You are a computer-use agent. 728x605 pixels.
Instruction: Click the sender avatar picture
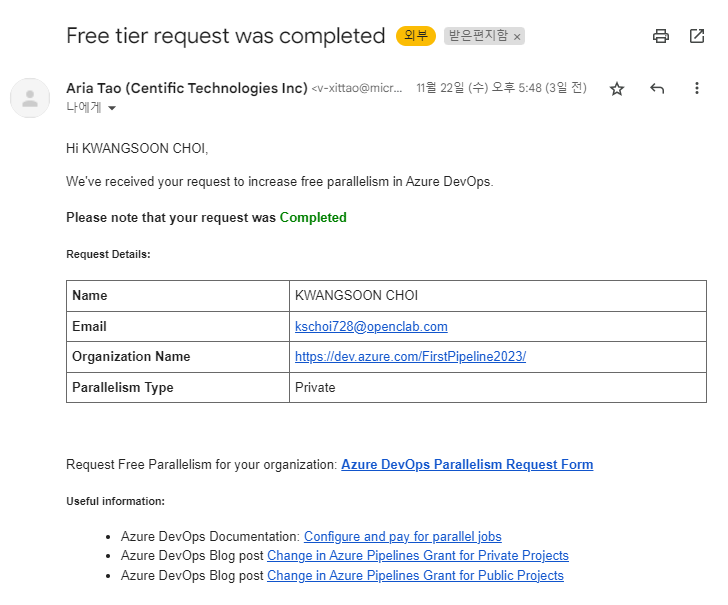pos(30,98)
